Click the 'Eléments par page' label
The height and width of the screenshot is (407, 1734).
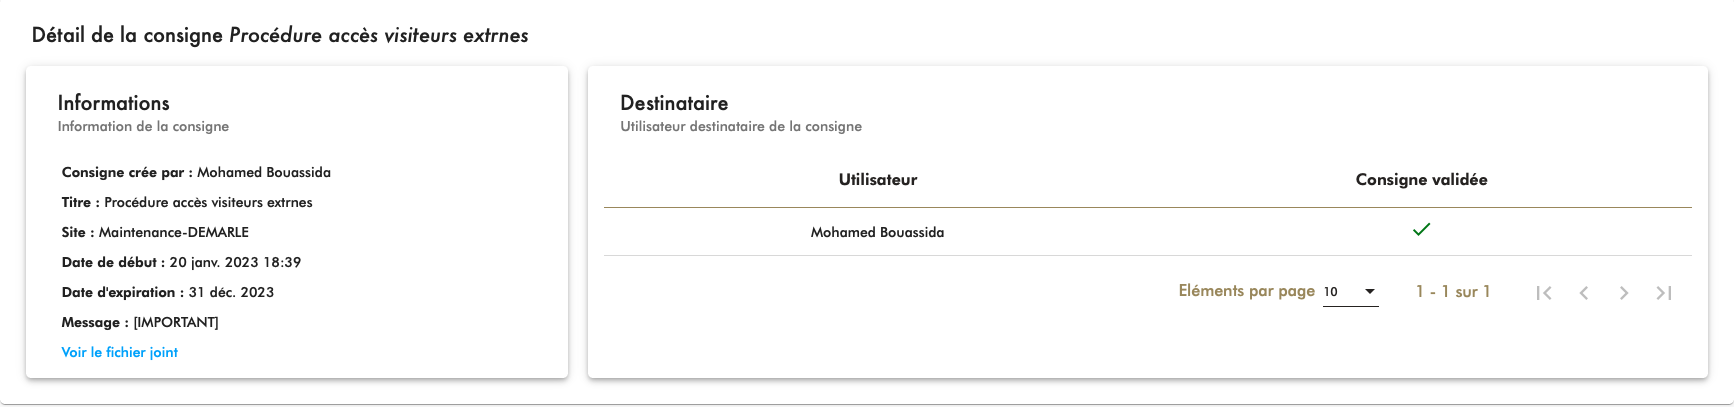[x=1246, y=291]
